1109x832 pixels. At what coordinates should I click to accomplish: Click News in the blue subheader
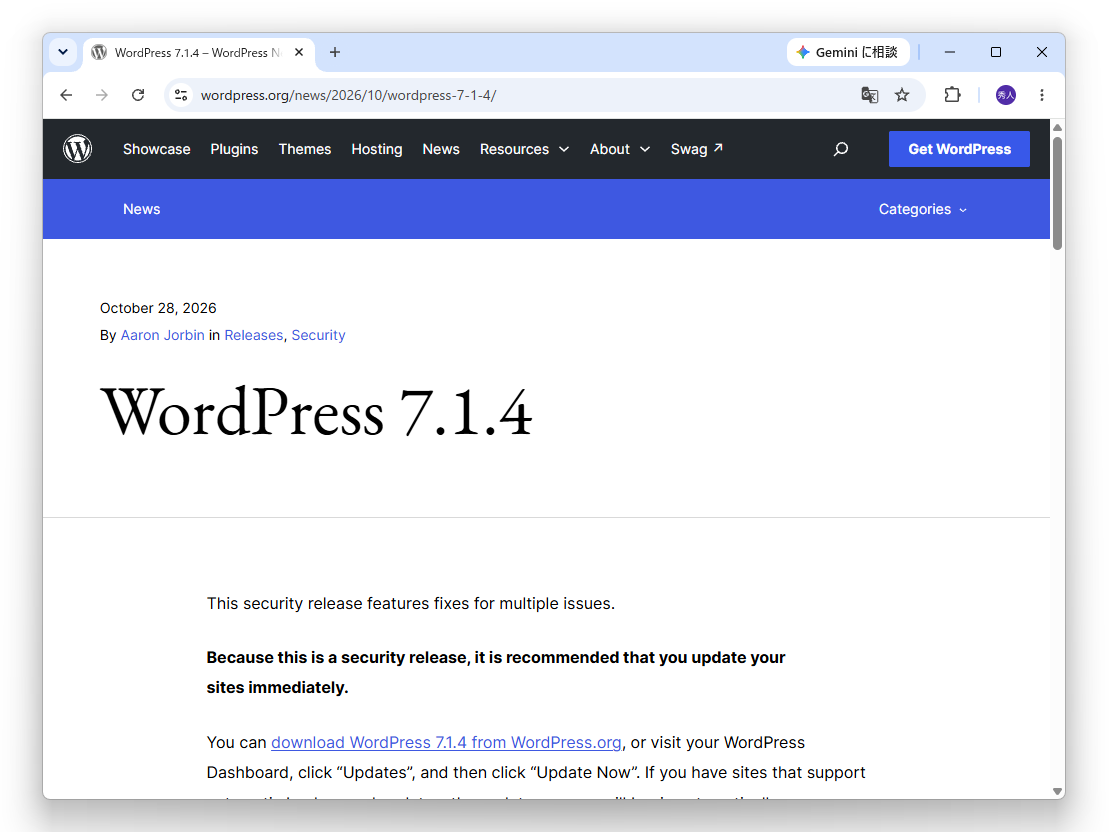click(x=141, y=209)
